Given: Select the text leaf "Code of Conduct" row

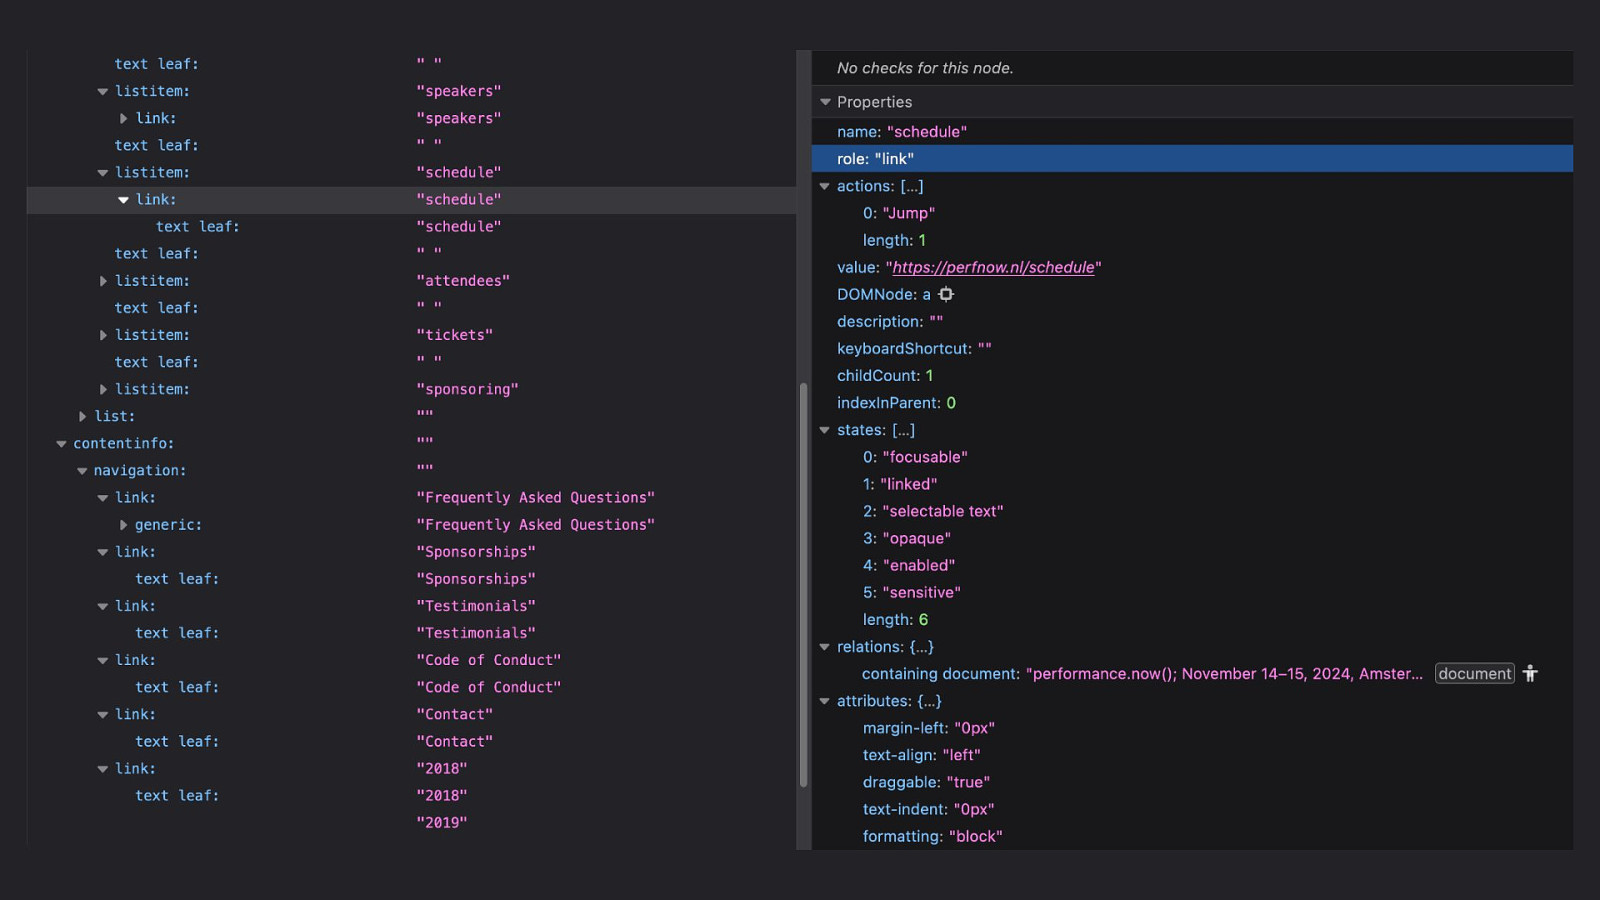Looking at the screenshot, I should pyautogui.click(x=411, y=687).
